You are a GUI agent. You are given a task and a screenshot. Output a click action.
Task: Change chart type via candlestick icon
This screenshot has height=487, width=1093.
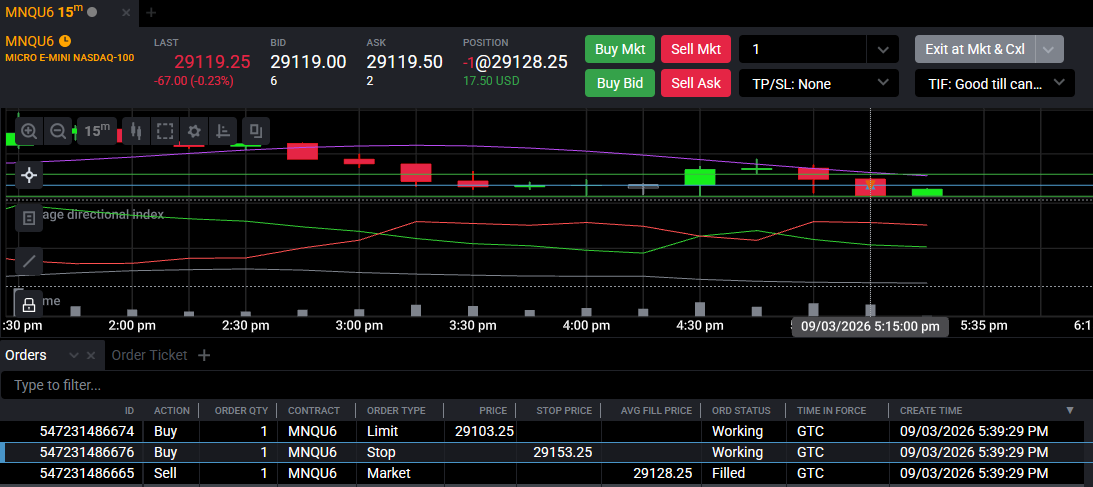[136, 131]
